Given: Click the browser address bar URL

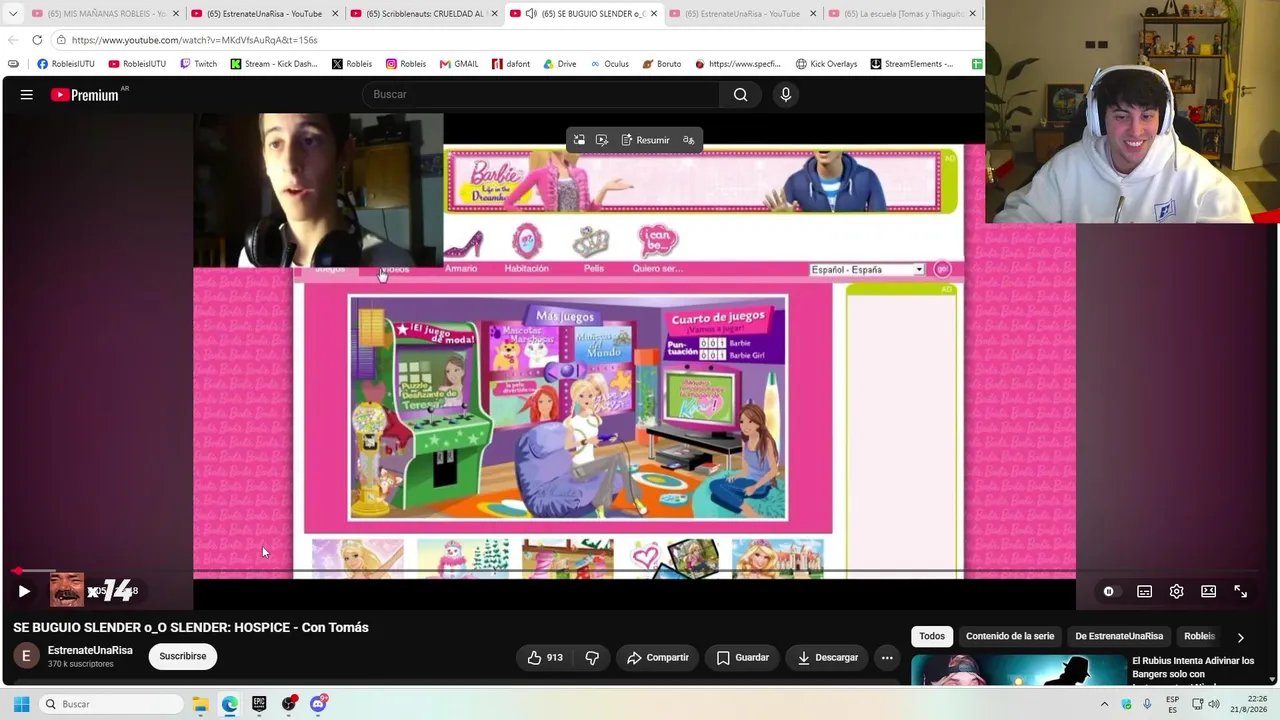Looking at the screenshot, I should 195,40.
